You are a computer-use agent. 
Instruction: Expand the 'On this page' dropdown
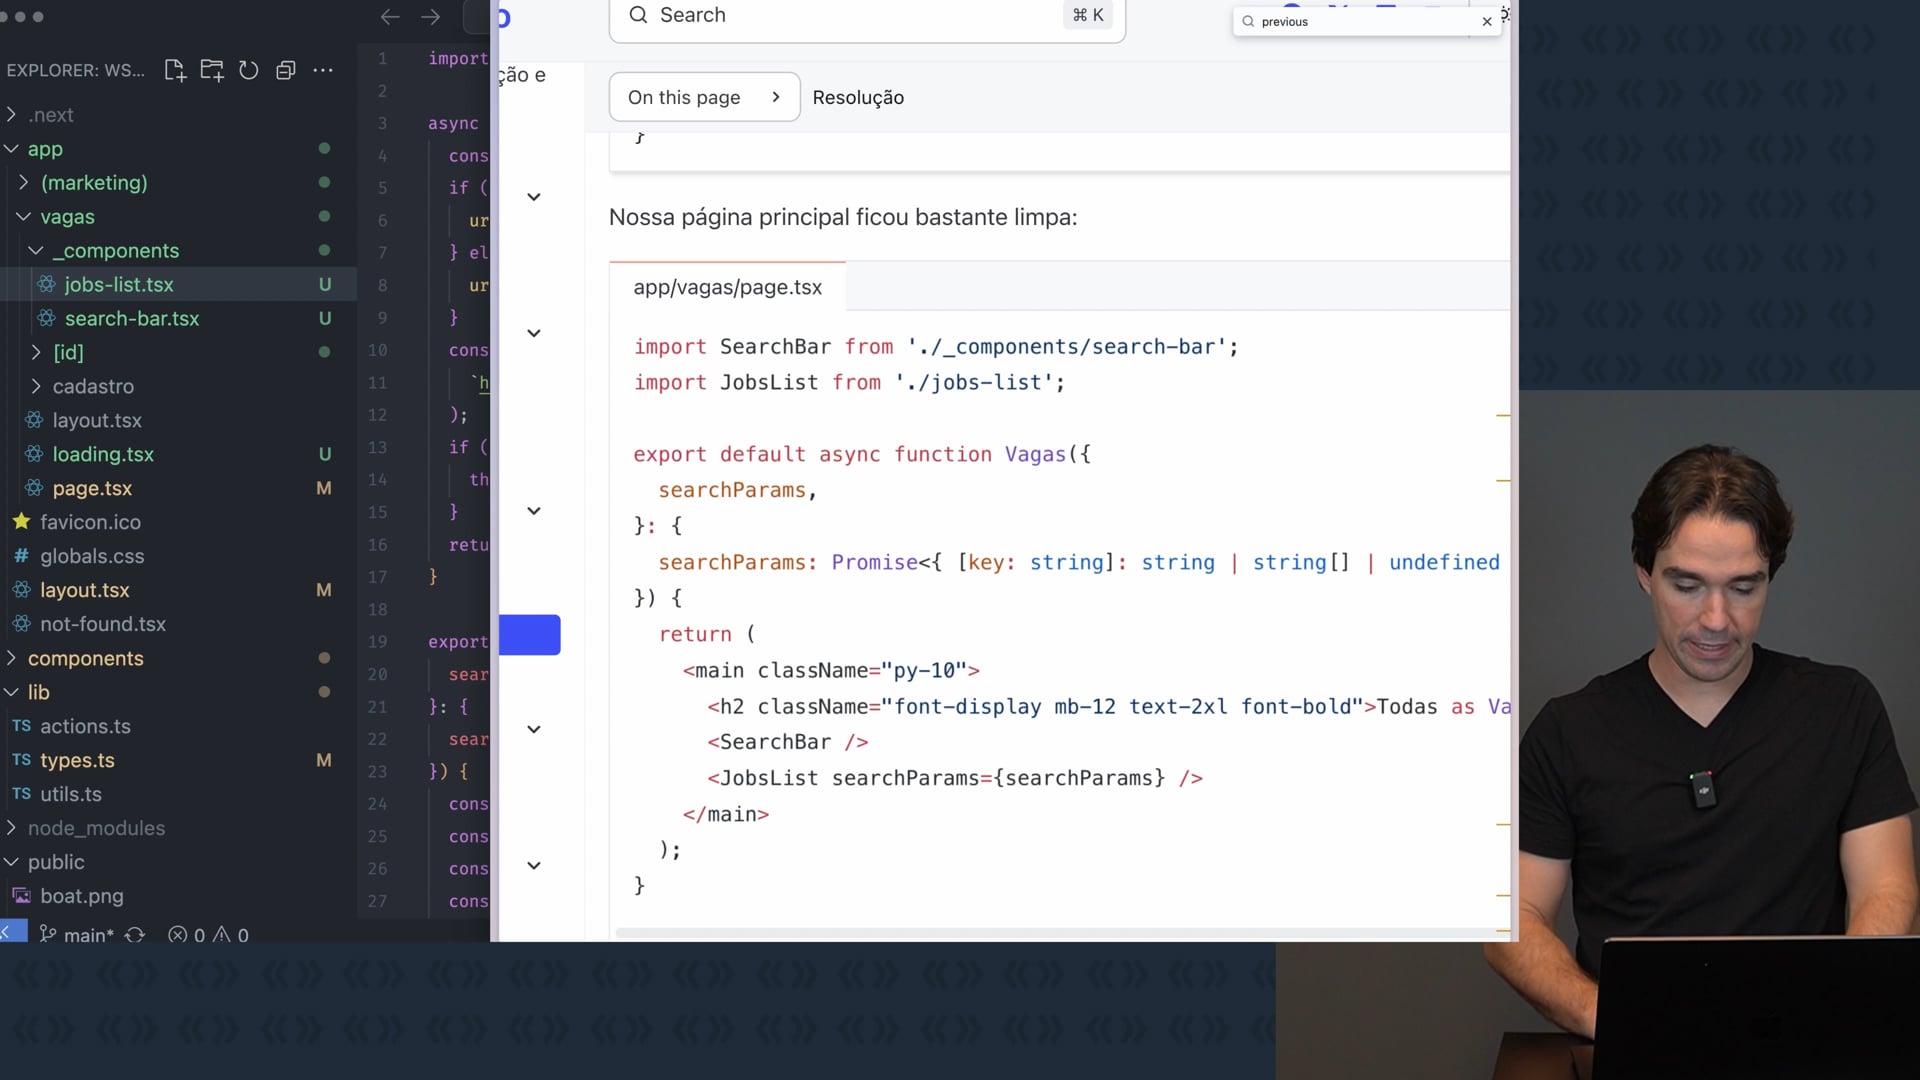[704, 97]
